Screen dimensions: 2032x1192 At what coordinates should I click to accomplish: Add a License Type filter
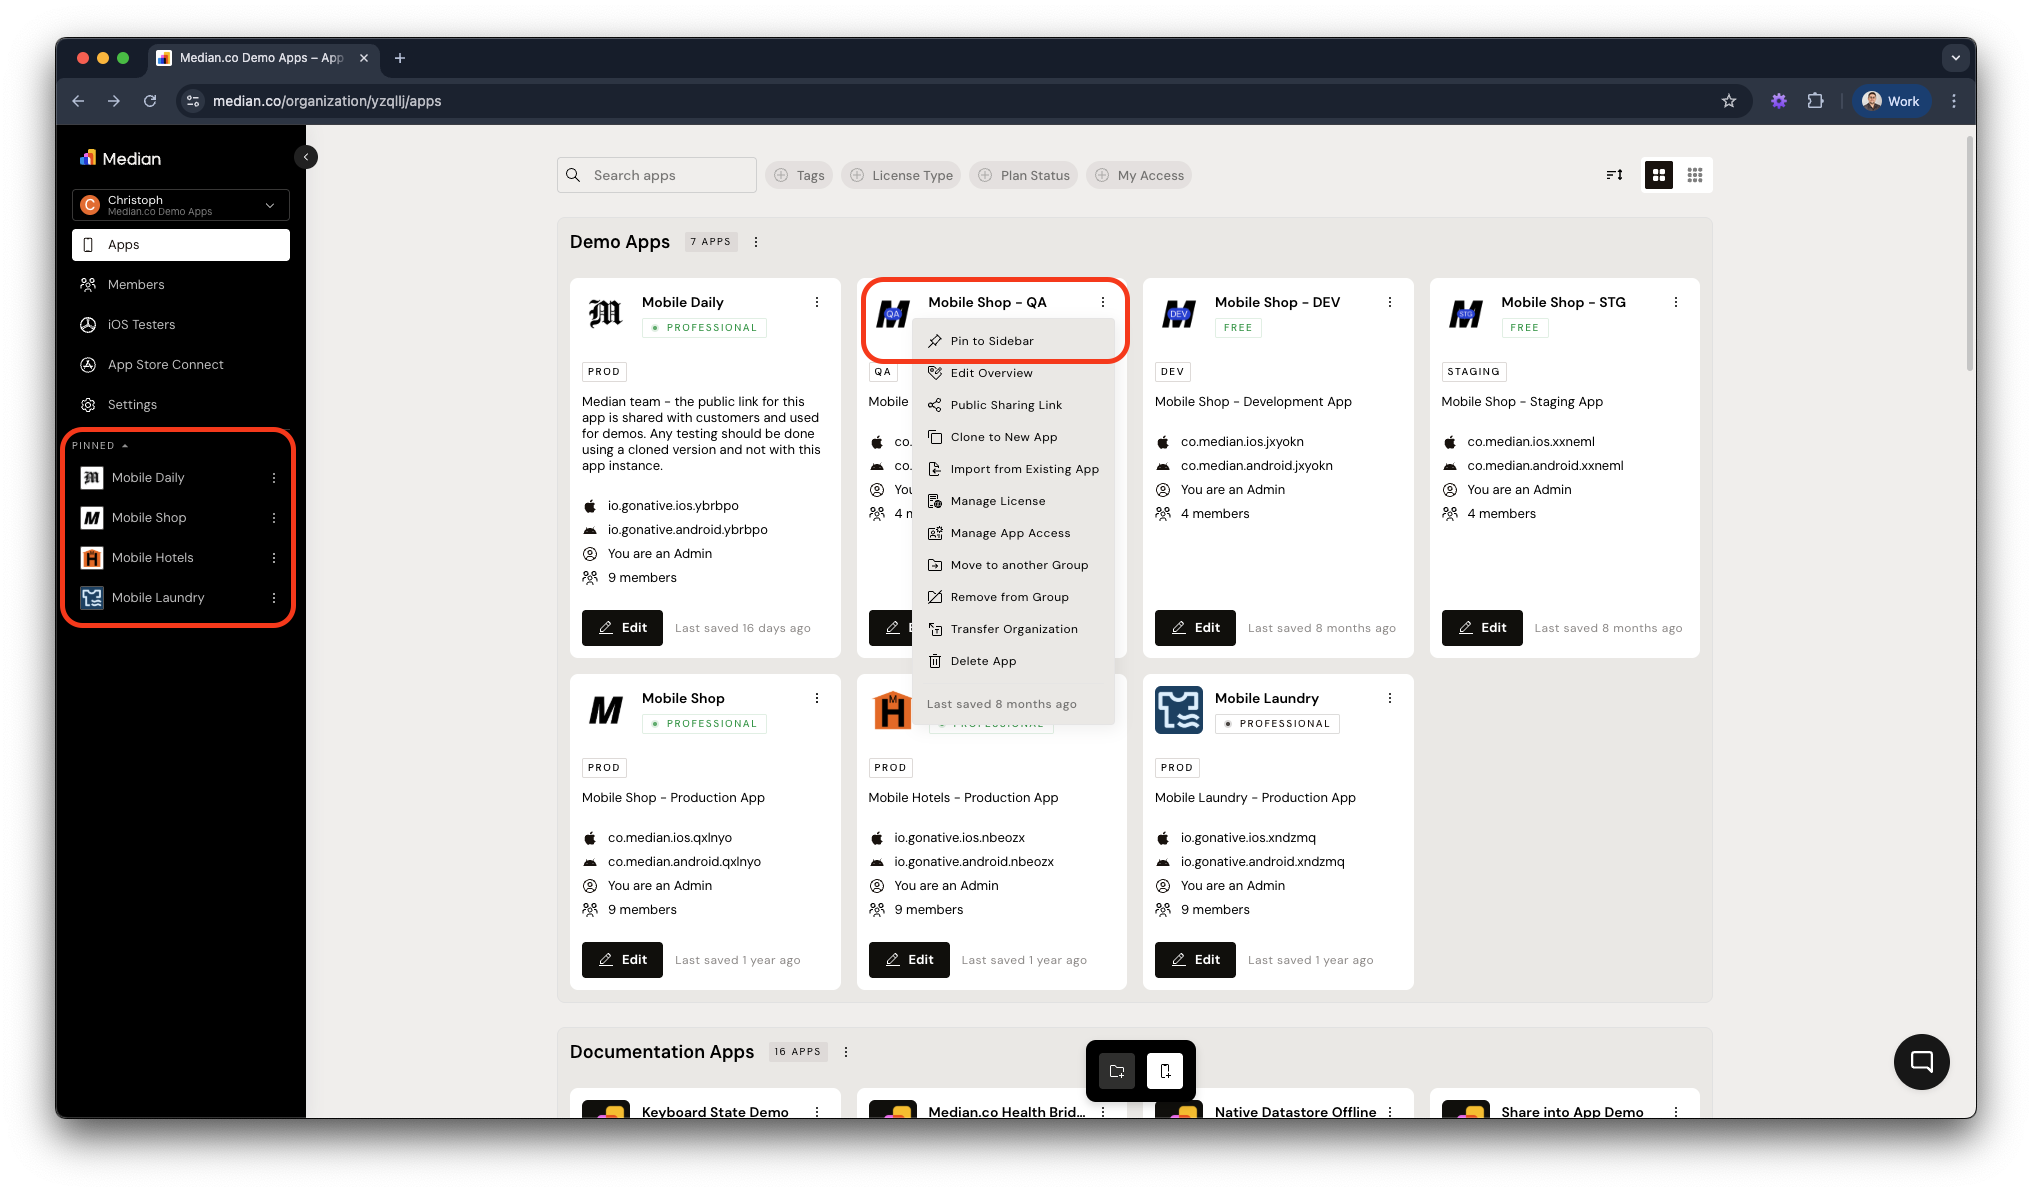click(901, 175)
